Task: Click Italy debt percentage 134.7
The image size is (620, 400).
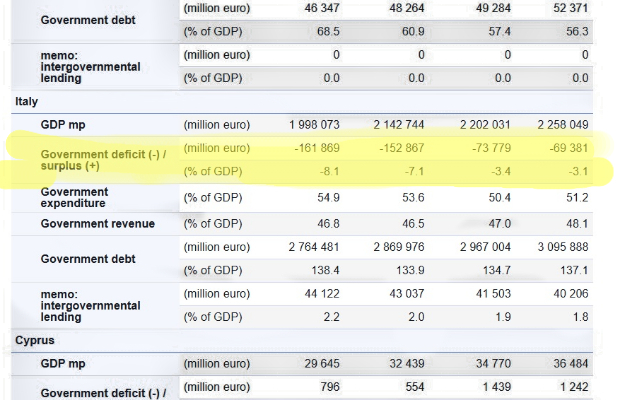Action: [497, 270]
